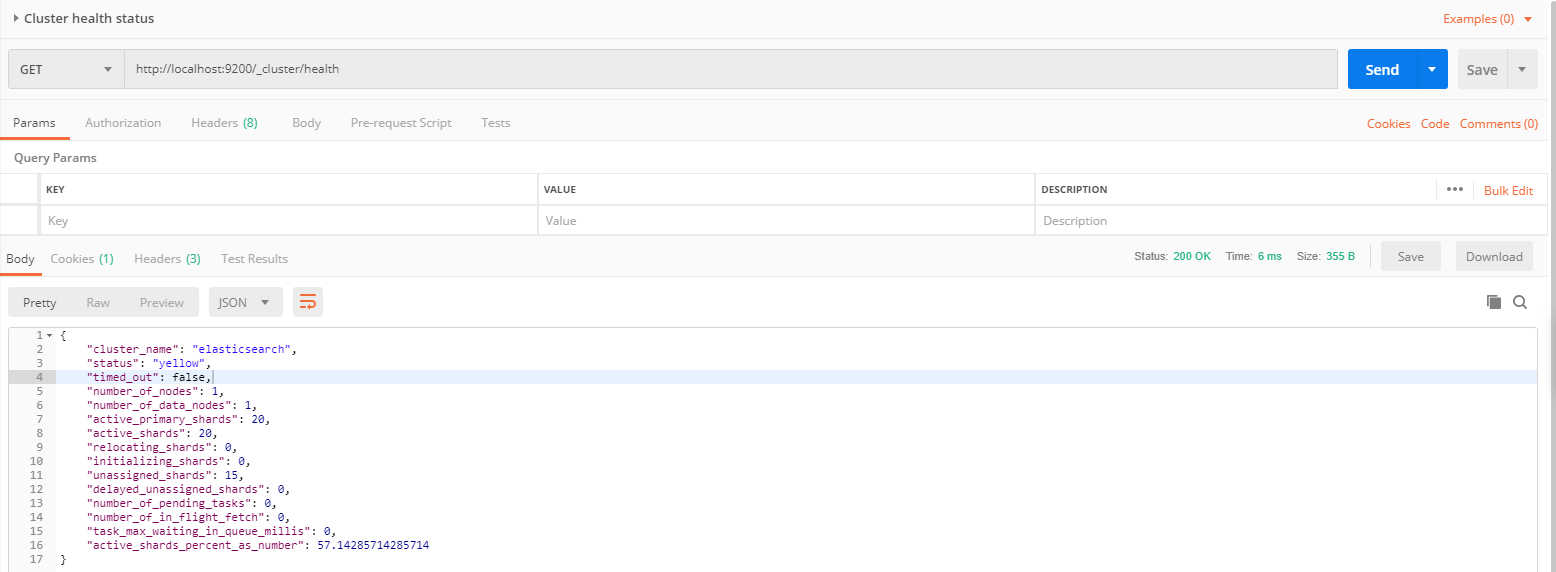Click the "number_of_data_nodes": 1 line
The height and width of the screenshot is (572, 1556).
tap(171, 405)
